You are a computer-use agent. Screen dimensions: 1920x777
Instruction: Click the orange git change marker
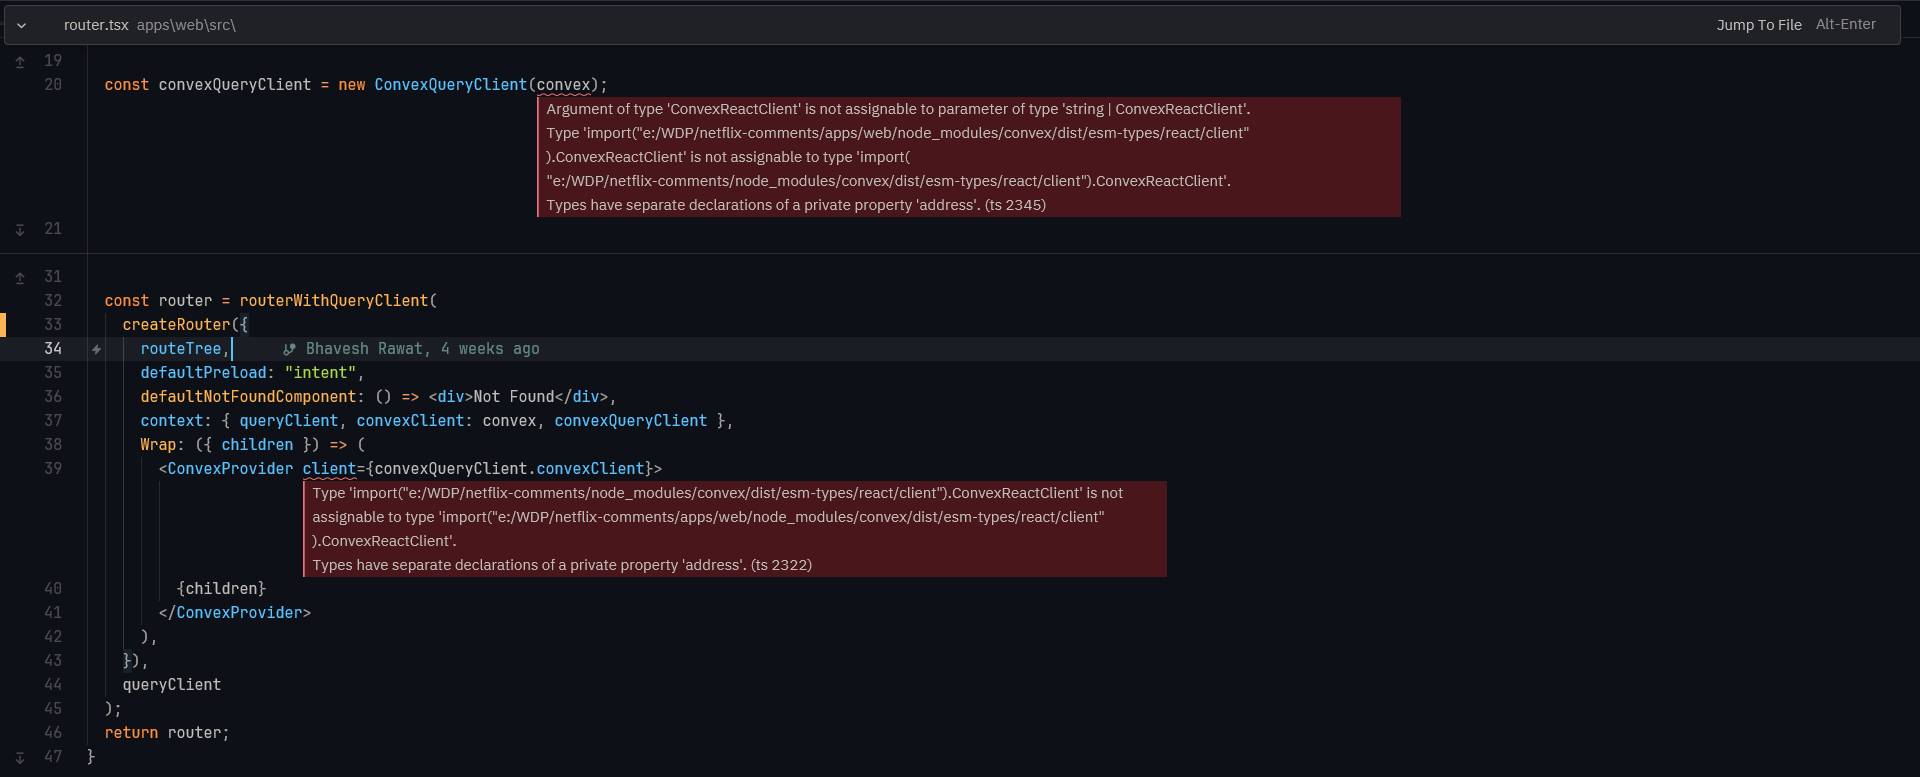pyautogui.click(x=3, y=325)
